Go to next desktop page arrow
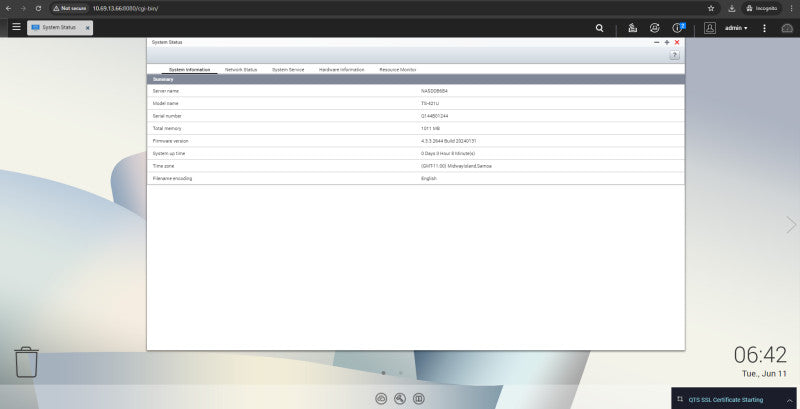This screenshot has width=800, height=409. [x=791, y=224]
